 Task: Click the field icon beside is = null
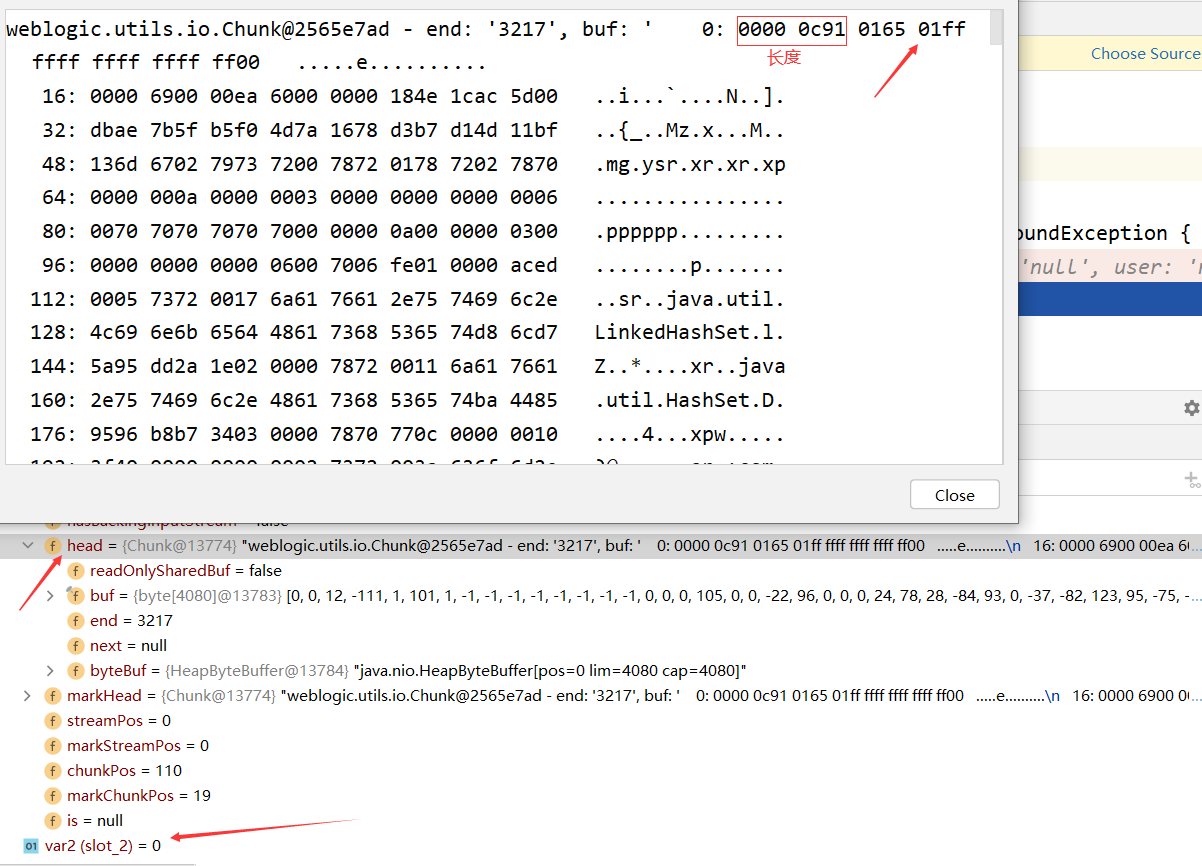pos(52,821)
